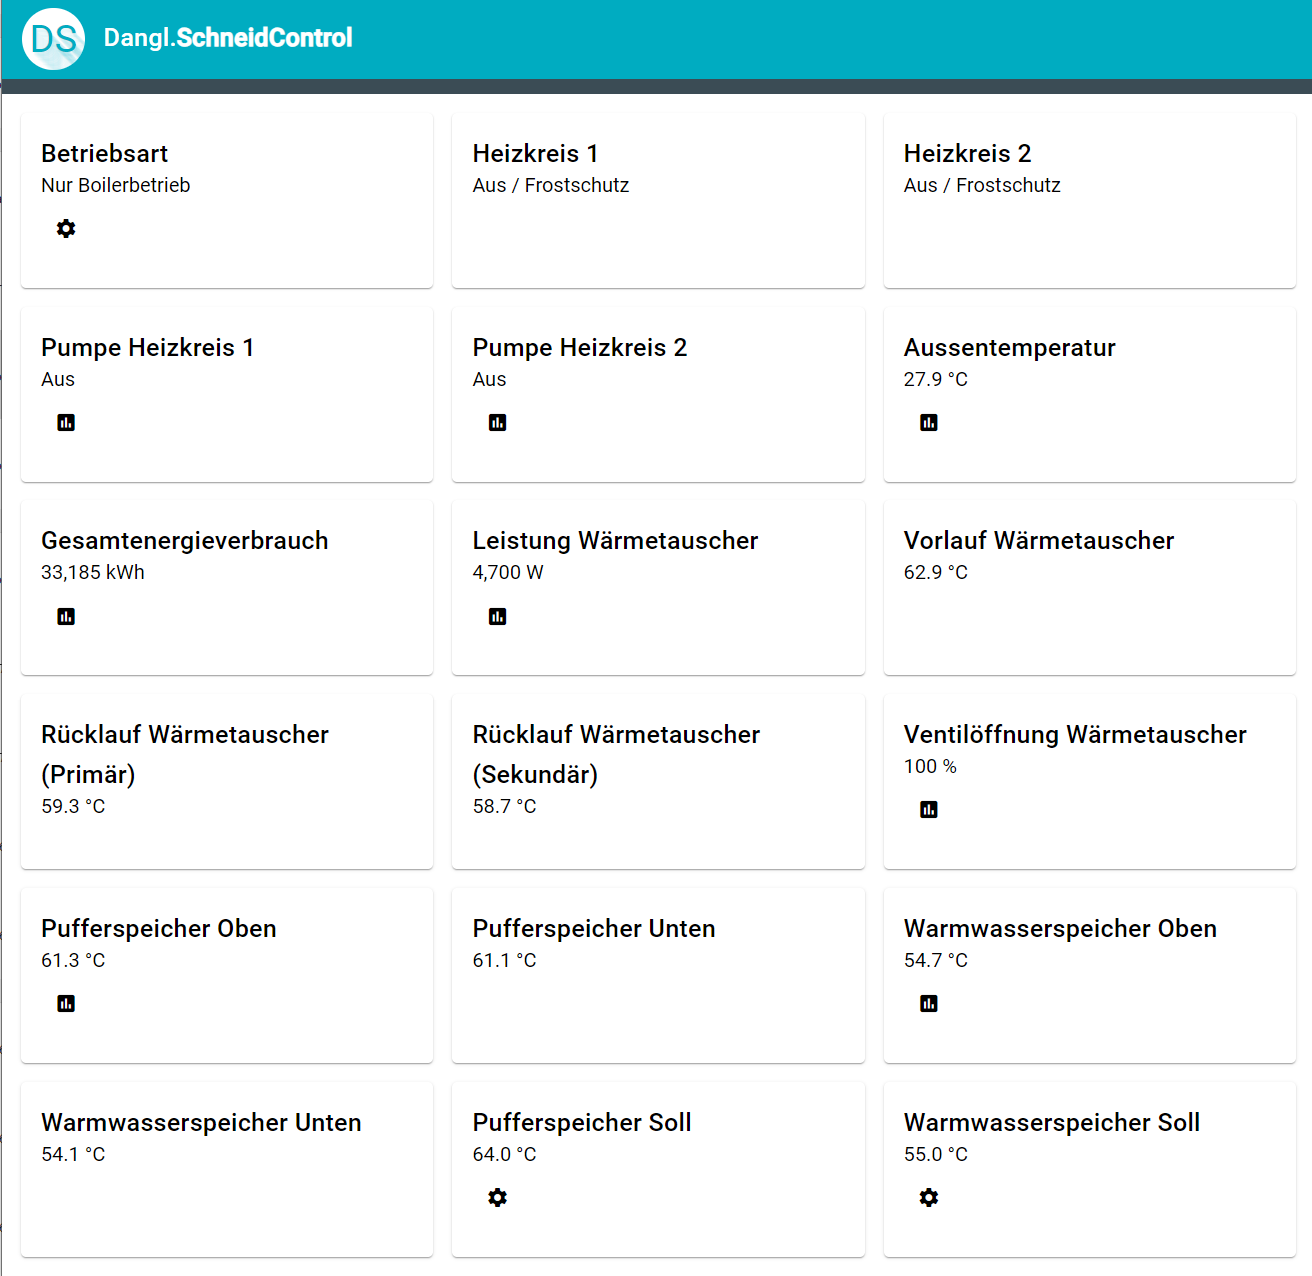The width and height of the screenshot is (1312, 1276).
Task: Click the 61.3 °C Pufferspeicher Oben value
Action: click(73, 960)
